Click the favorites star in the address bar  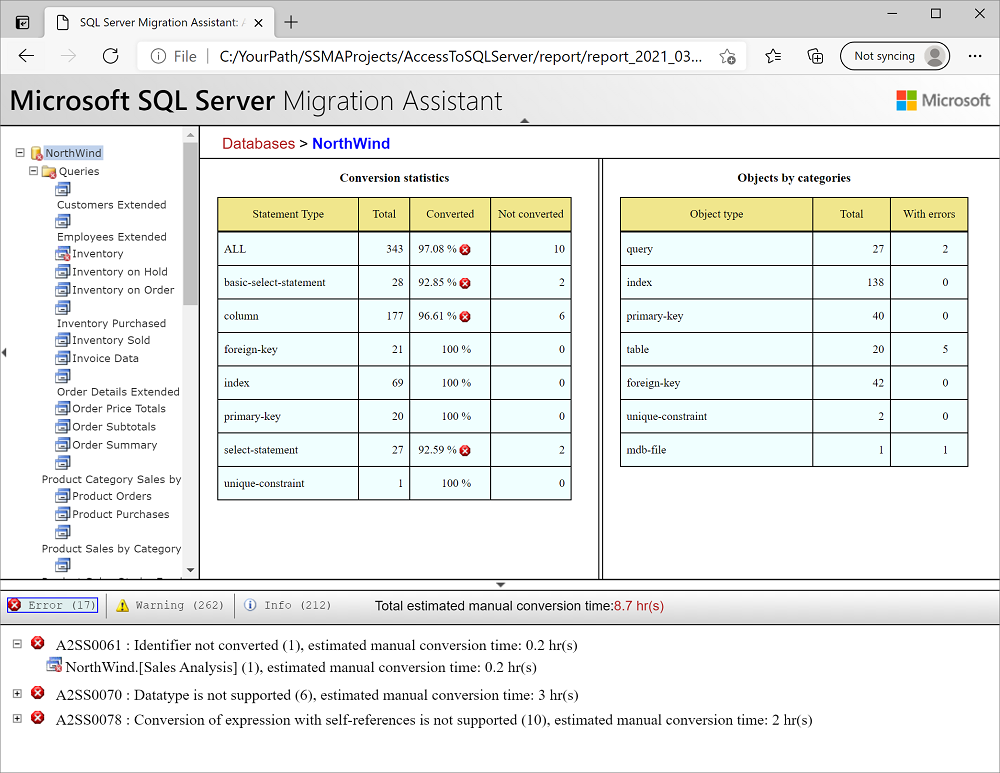(728, 58)
